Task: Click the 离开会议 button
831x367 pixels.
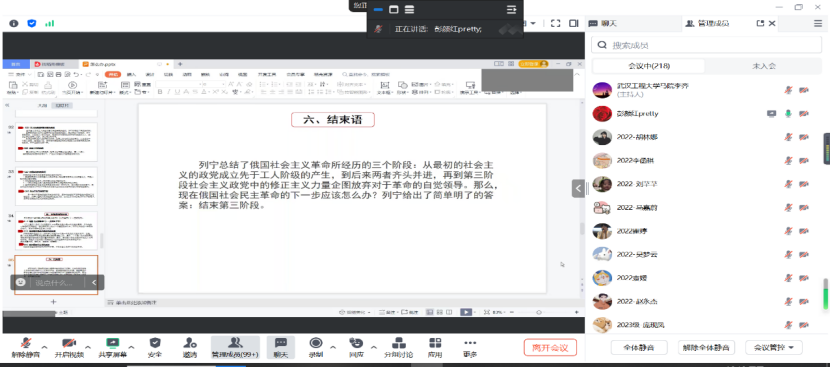Action: 550,348
